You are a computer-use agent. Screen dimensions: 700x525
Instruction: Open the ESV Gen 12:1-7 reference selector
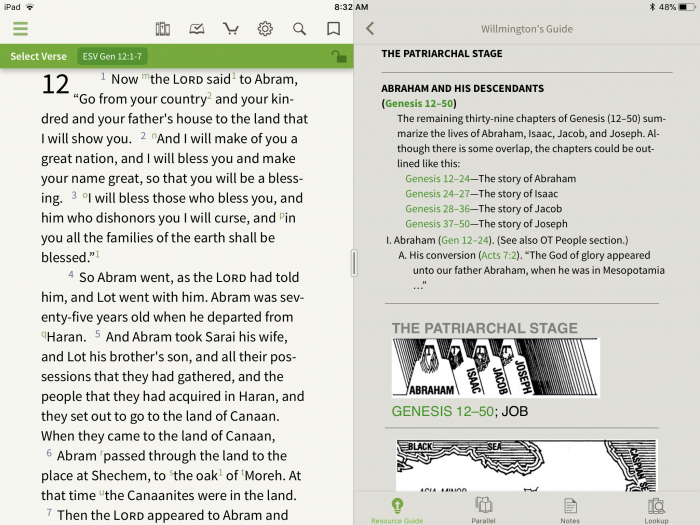(112, 56)
